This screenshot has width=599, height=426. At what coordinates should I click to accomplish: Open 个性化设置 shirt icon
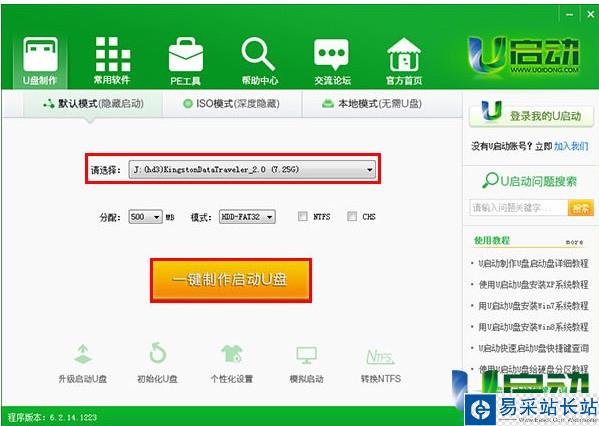click(232, 354)
